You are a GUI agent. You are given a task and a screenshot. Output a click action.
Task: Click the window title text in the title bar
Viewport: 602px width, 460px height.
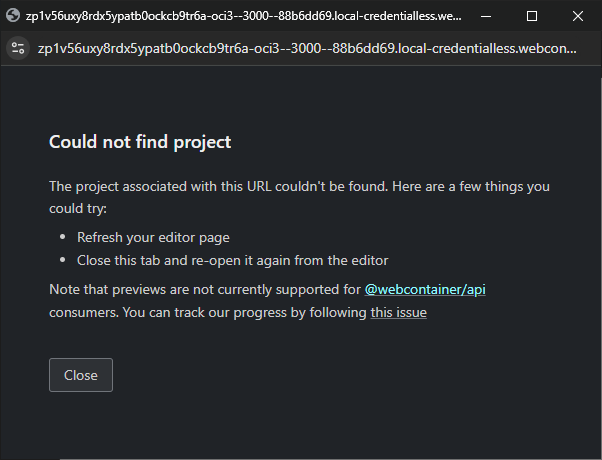coord(244,16)
